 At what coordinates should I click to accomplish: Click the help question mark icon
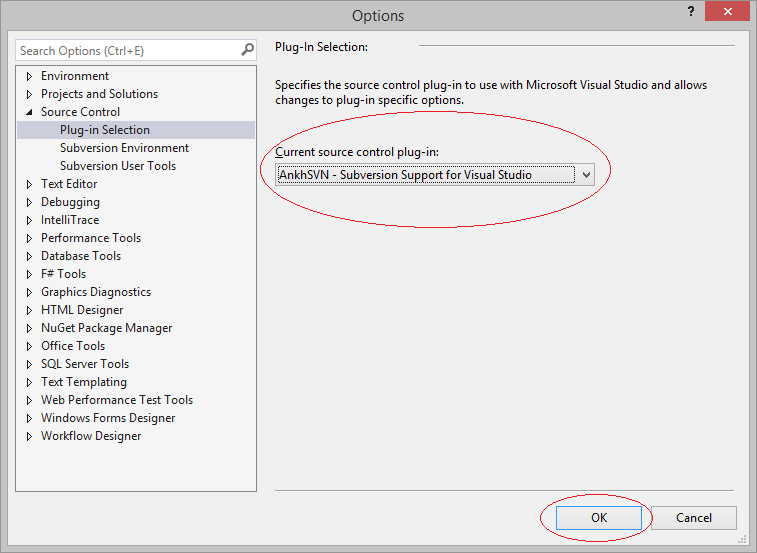click(691, 12)
